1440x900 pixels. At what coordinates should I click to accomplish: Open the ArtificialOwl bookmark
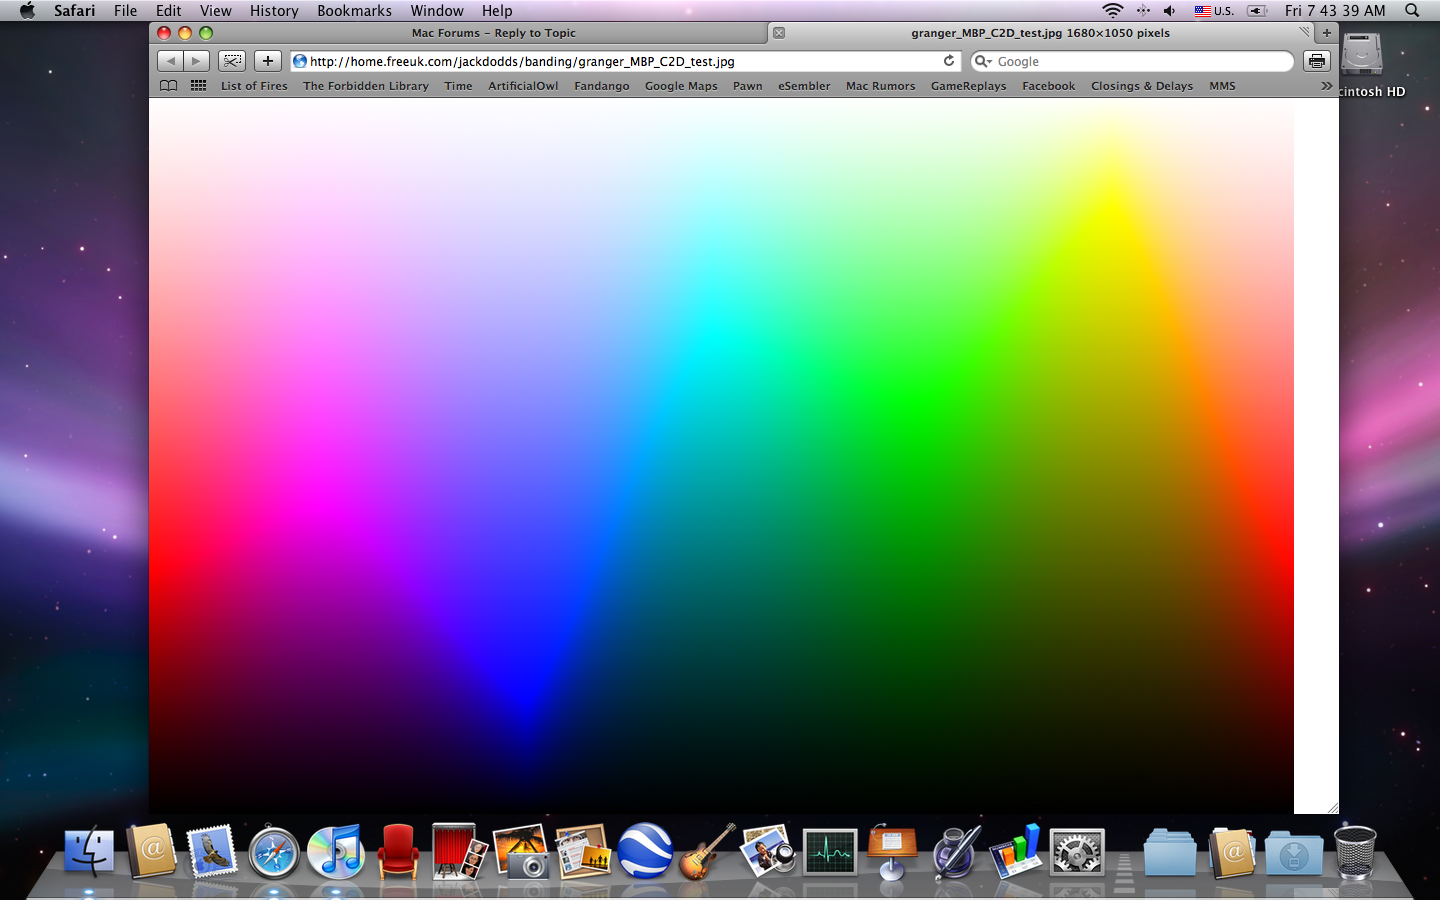523,86
